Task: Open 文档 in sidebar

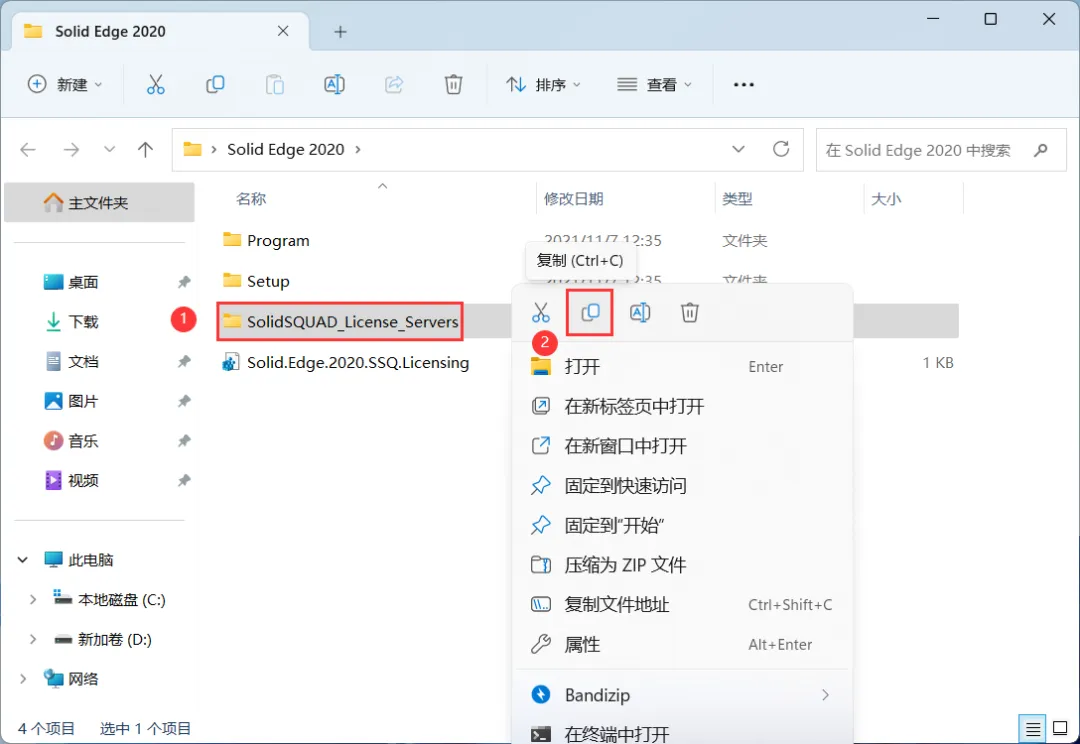Action: pos(83,362)
